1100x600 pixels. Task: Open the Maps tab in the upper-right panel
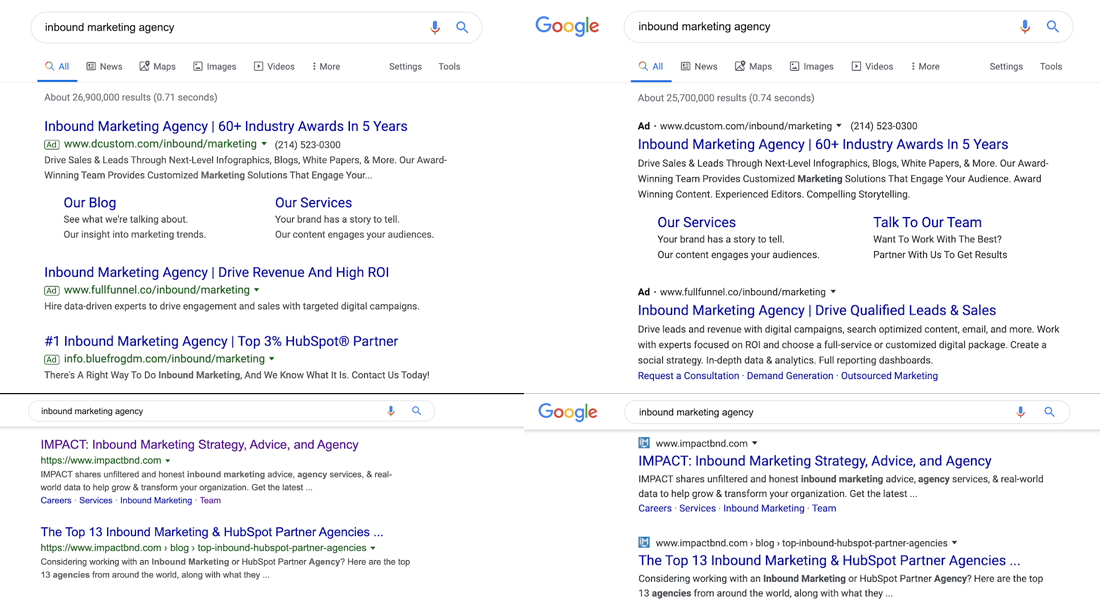(753, 67)
